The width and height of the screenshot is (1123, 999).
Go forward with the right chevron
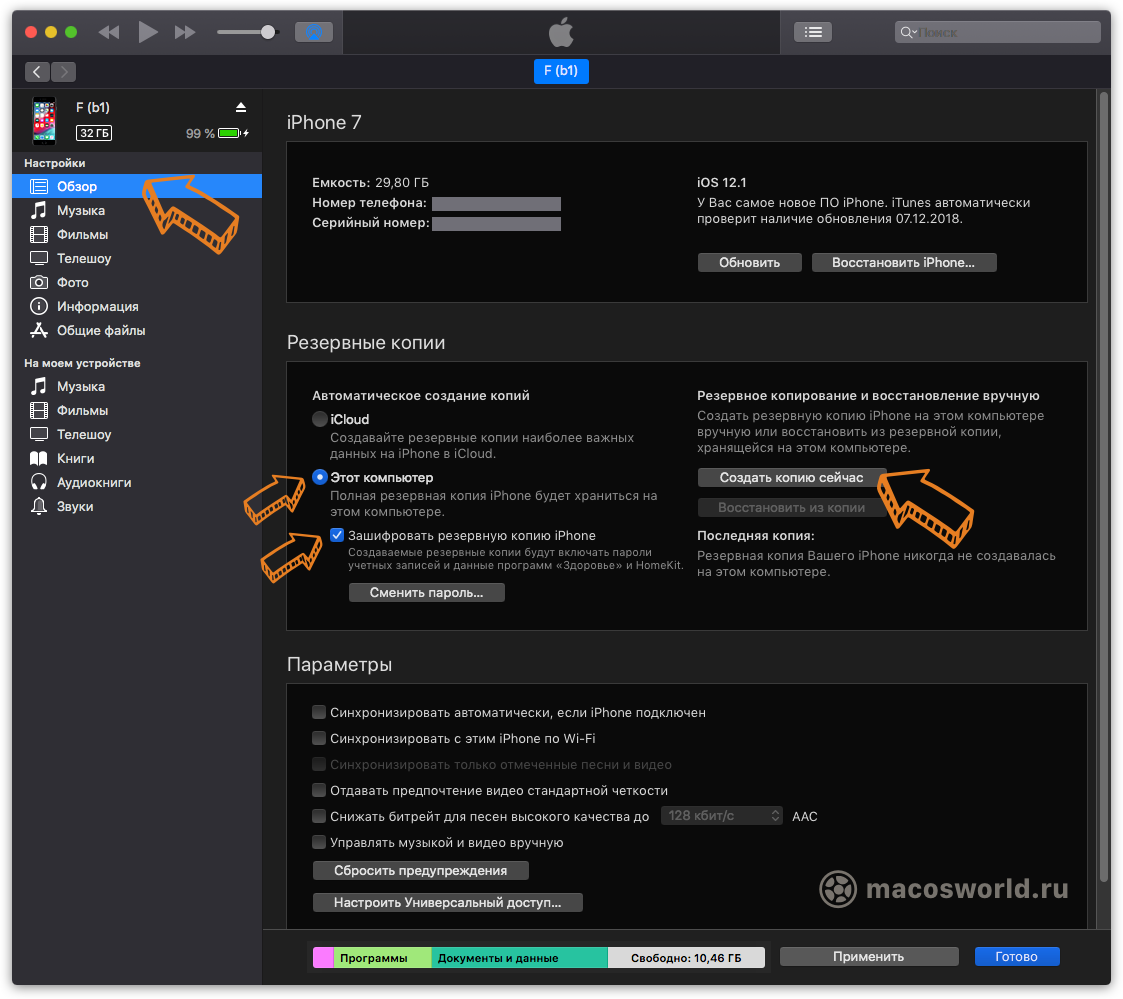(64, 72)
